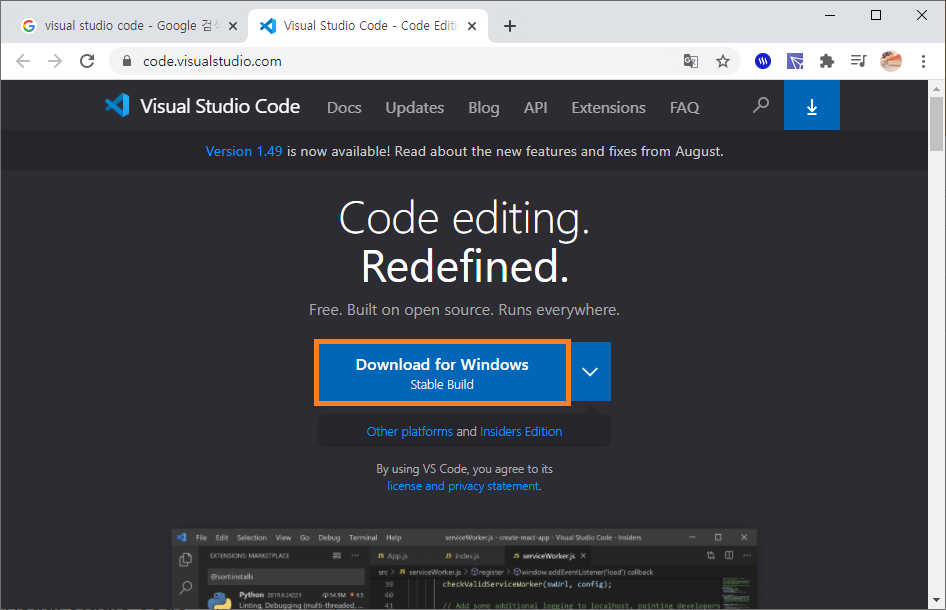Open the site search magnifier icon

(x=761, y=106)
